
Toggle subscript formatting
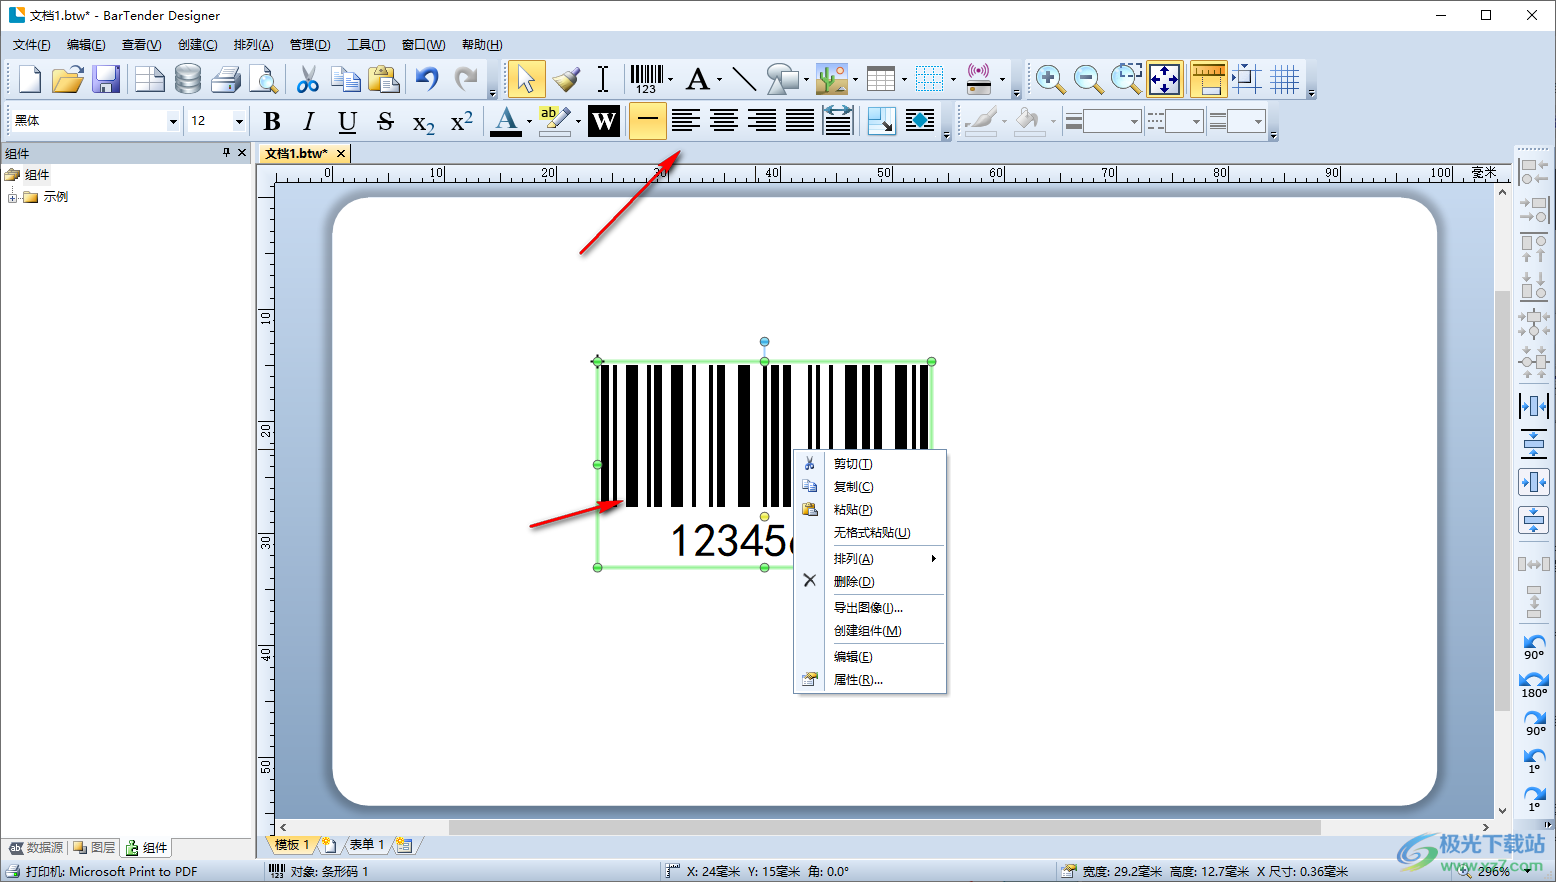click(423, 121)
